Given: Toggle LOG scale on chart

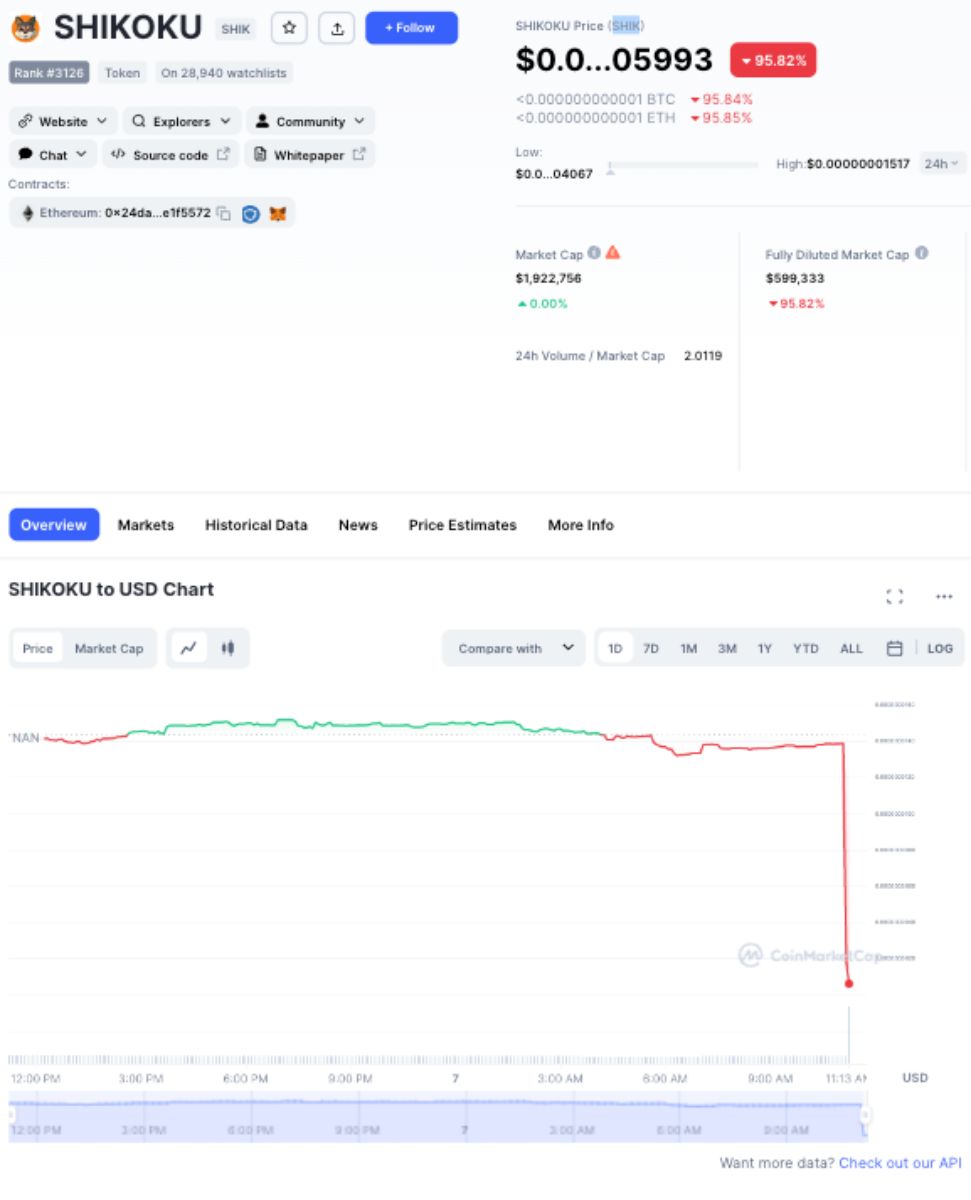Looking at the screenshot, I should tap(940, 648).
